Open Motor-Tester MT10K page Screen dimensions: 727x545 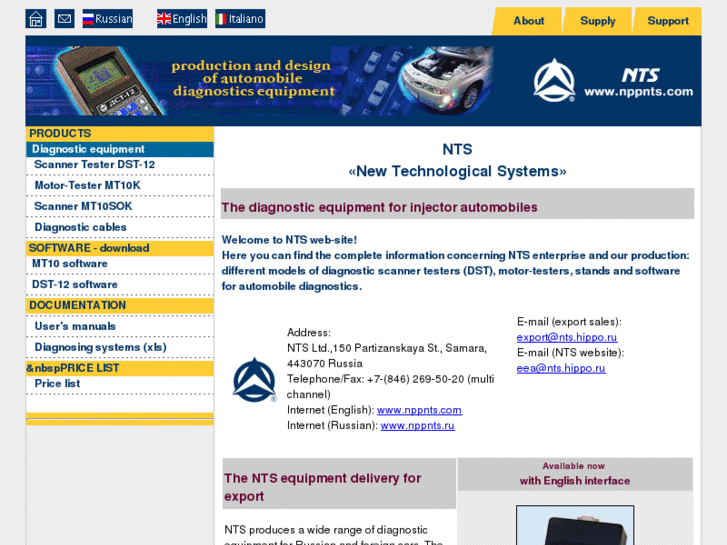pos(87,186)
